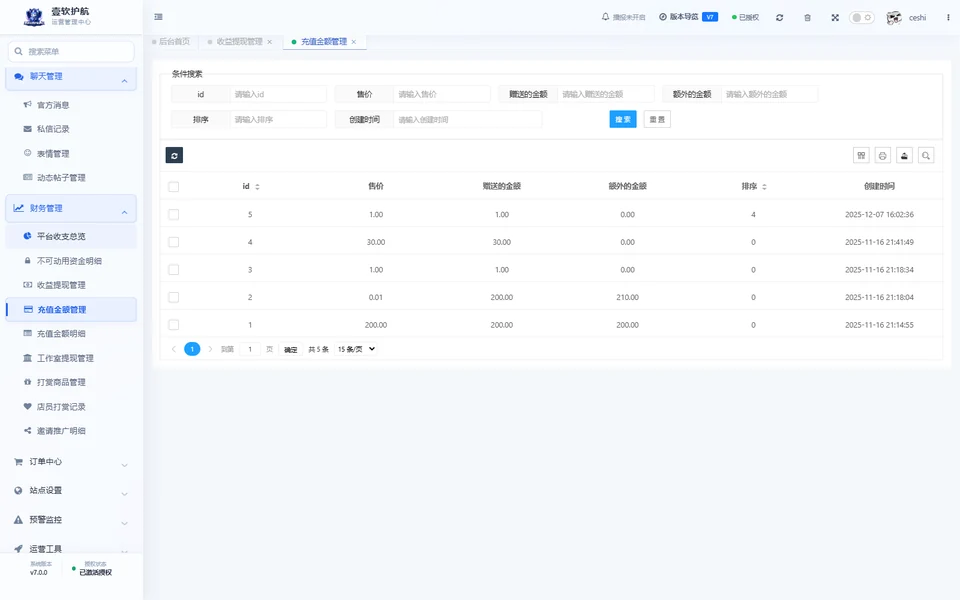This screenshot has width=960, height=600.
Task: Click the 售价 filter input field
Action: 441,95
